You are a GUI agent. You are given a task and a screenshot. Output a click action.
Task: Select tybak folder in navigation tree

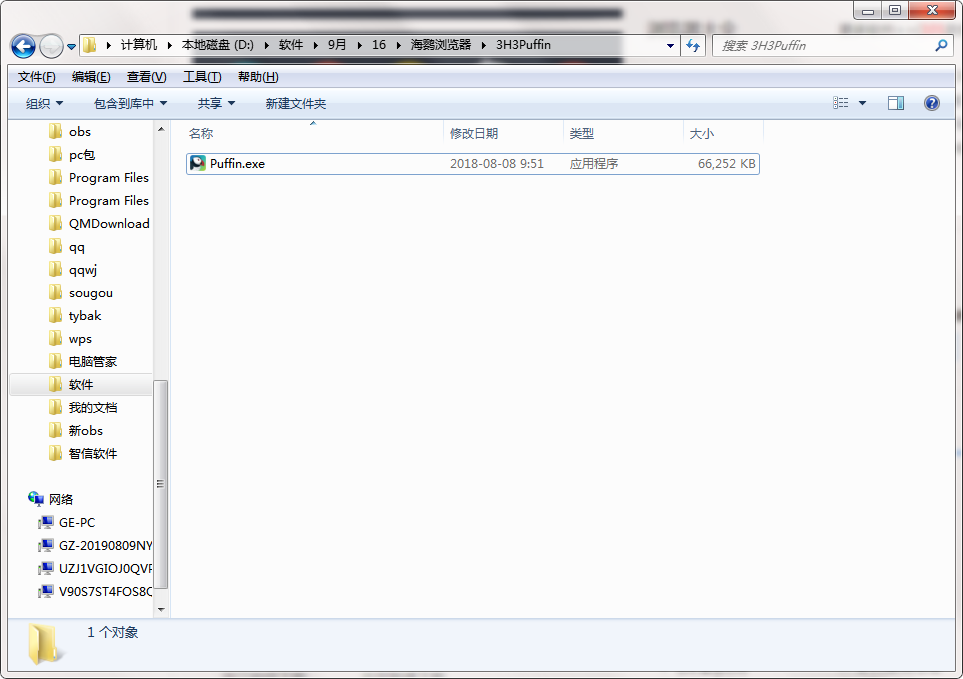85,316
